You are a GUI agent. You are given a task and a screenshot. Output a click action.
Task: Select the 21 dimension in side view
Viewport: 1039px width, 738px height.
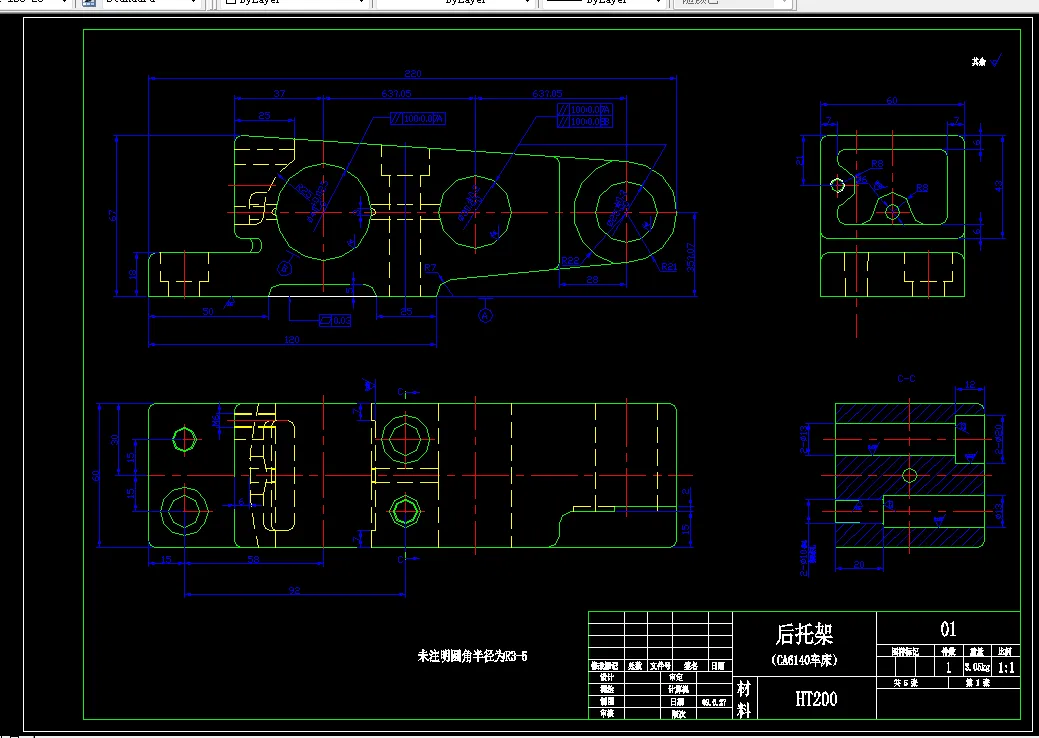(x=800, y=160)
